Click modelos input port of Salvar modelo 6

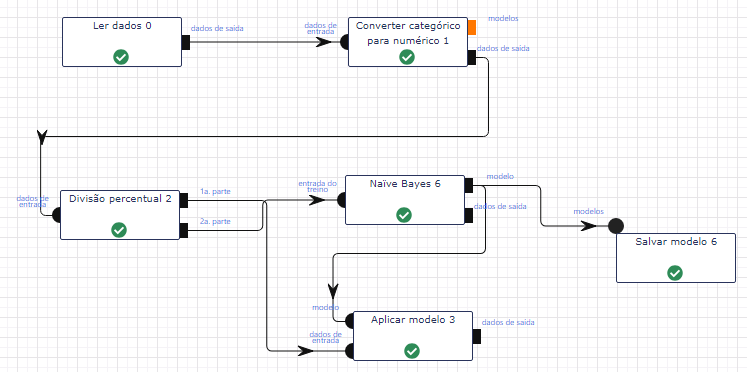616,226
